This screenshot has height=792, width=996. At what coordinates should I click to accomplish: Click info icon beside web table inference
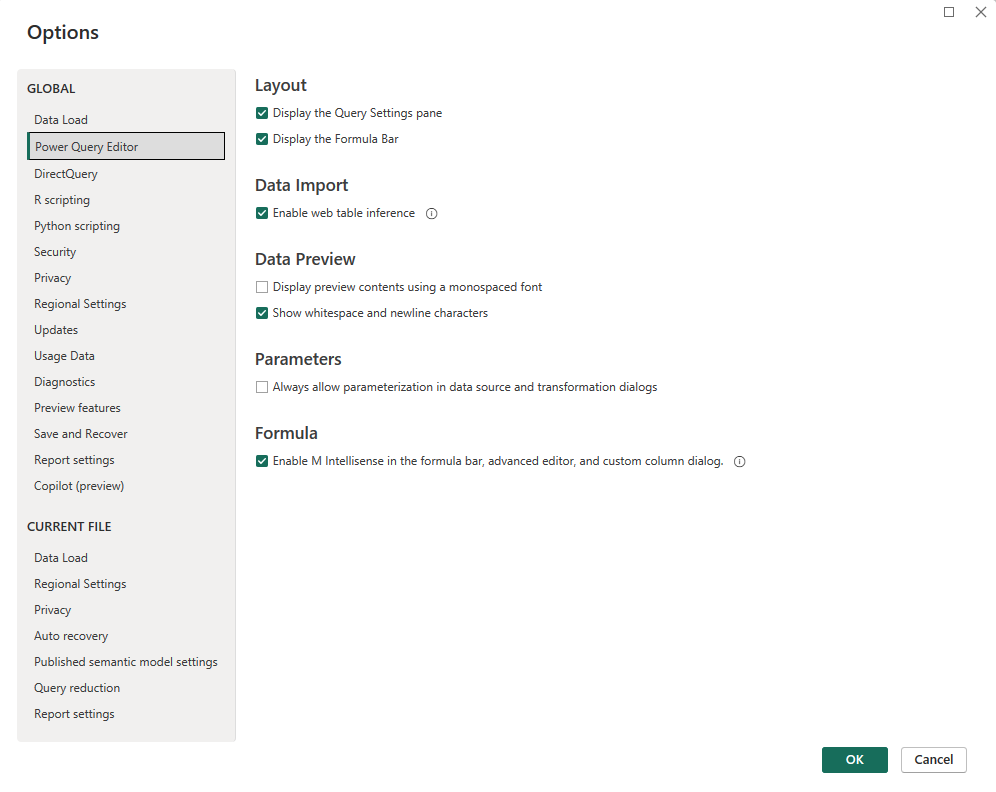432,213
